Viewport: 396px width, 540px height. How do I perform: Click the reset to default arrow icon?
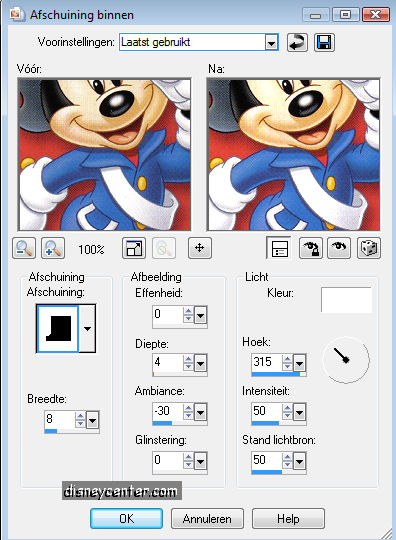(x=297, y=43)
